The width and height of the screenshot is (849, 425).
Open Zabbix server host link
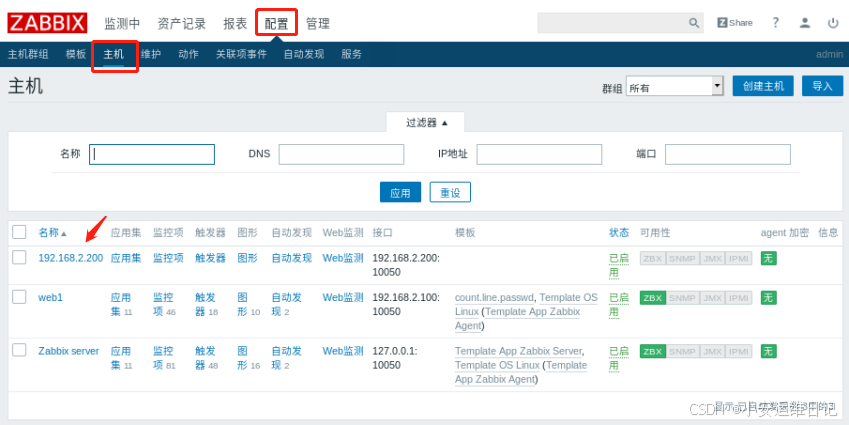pos(69,351)
